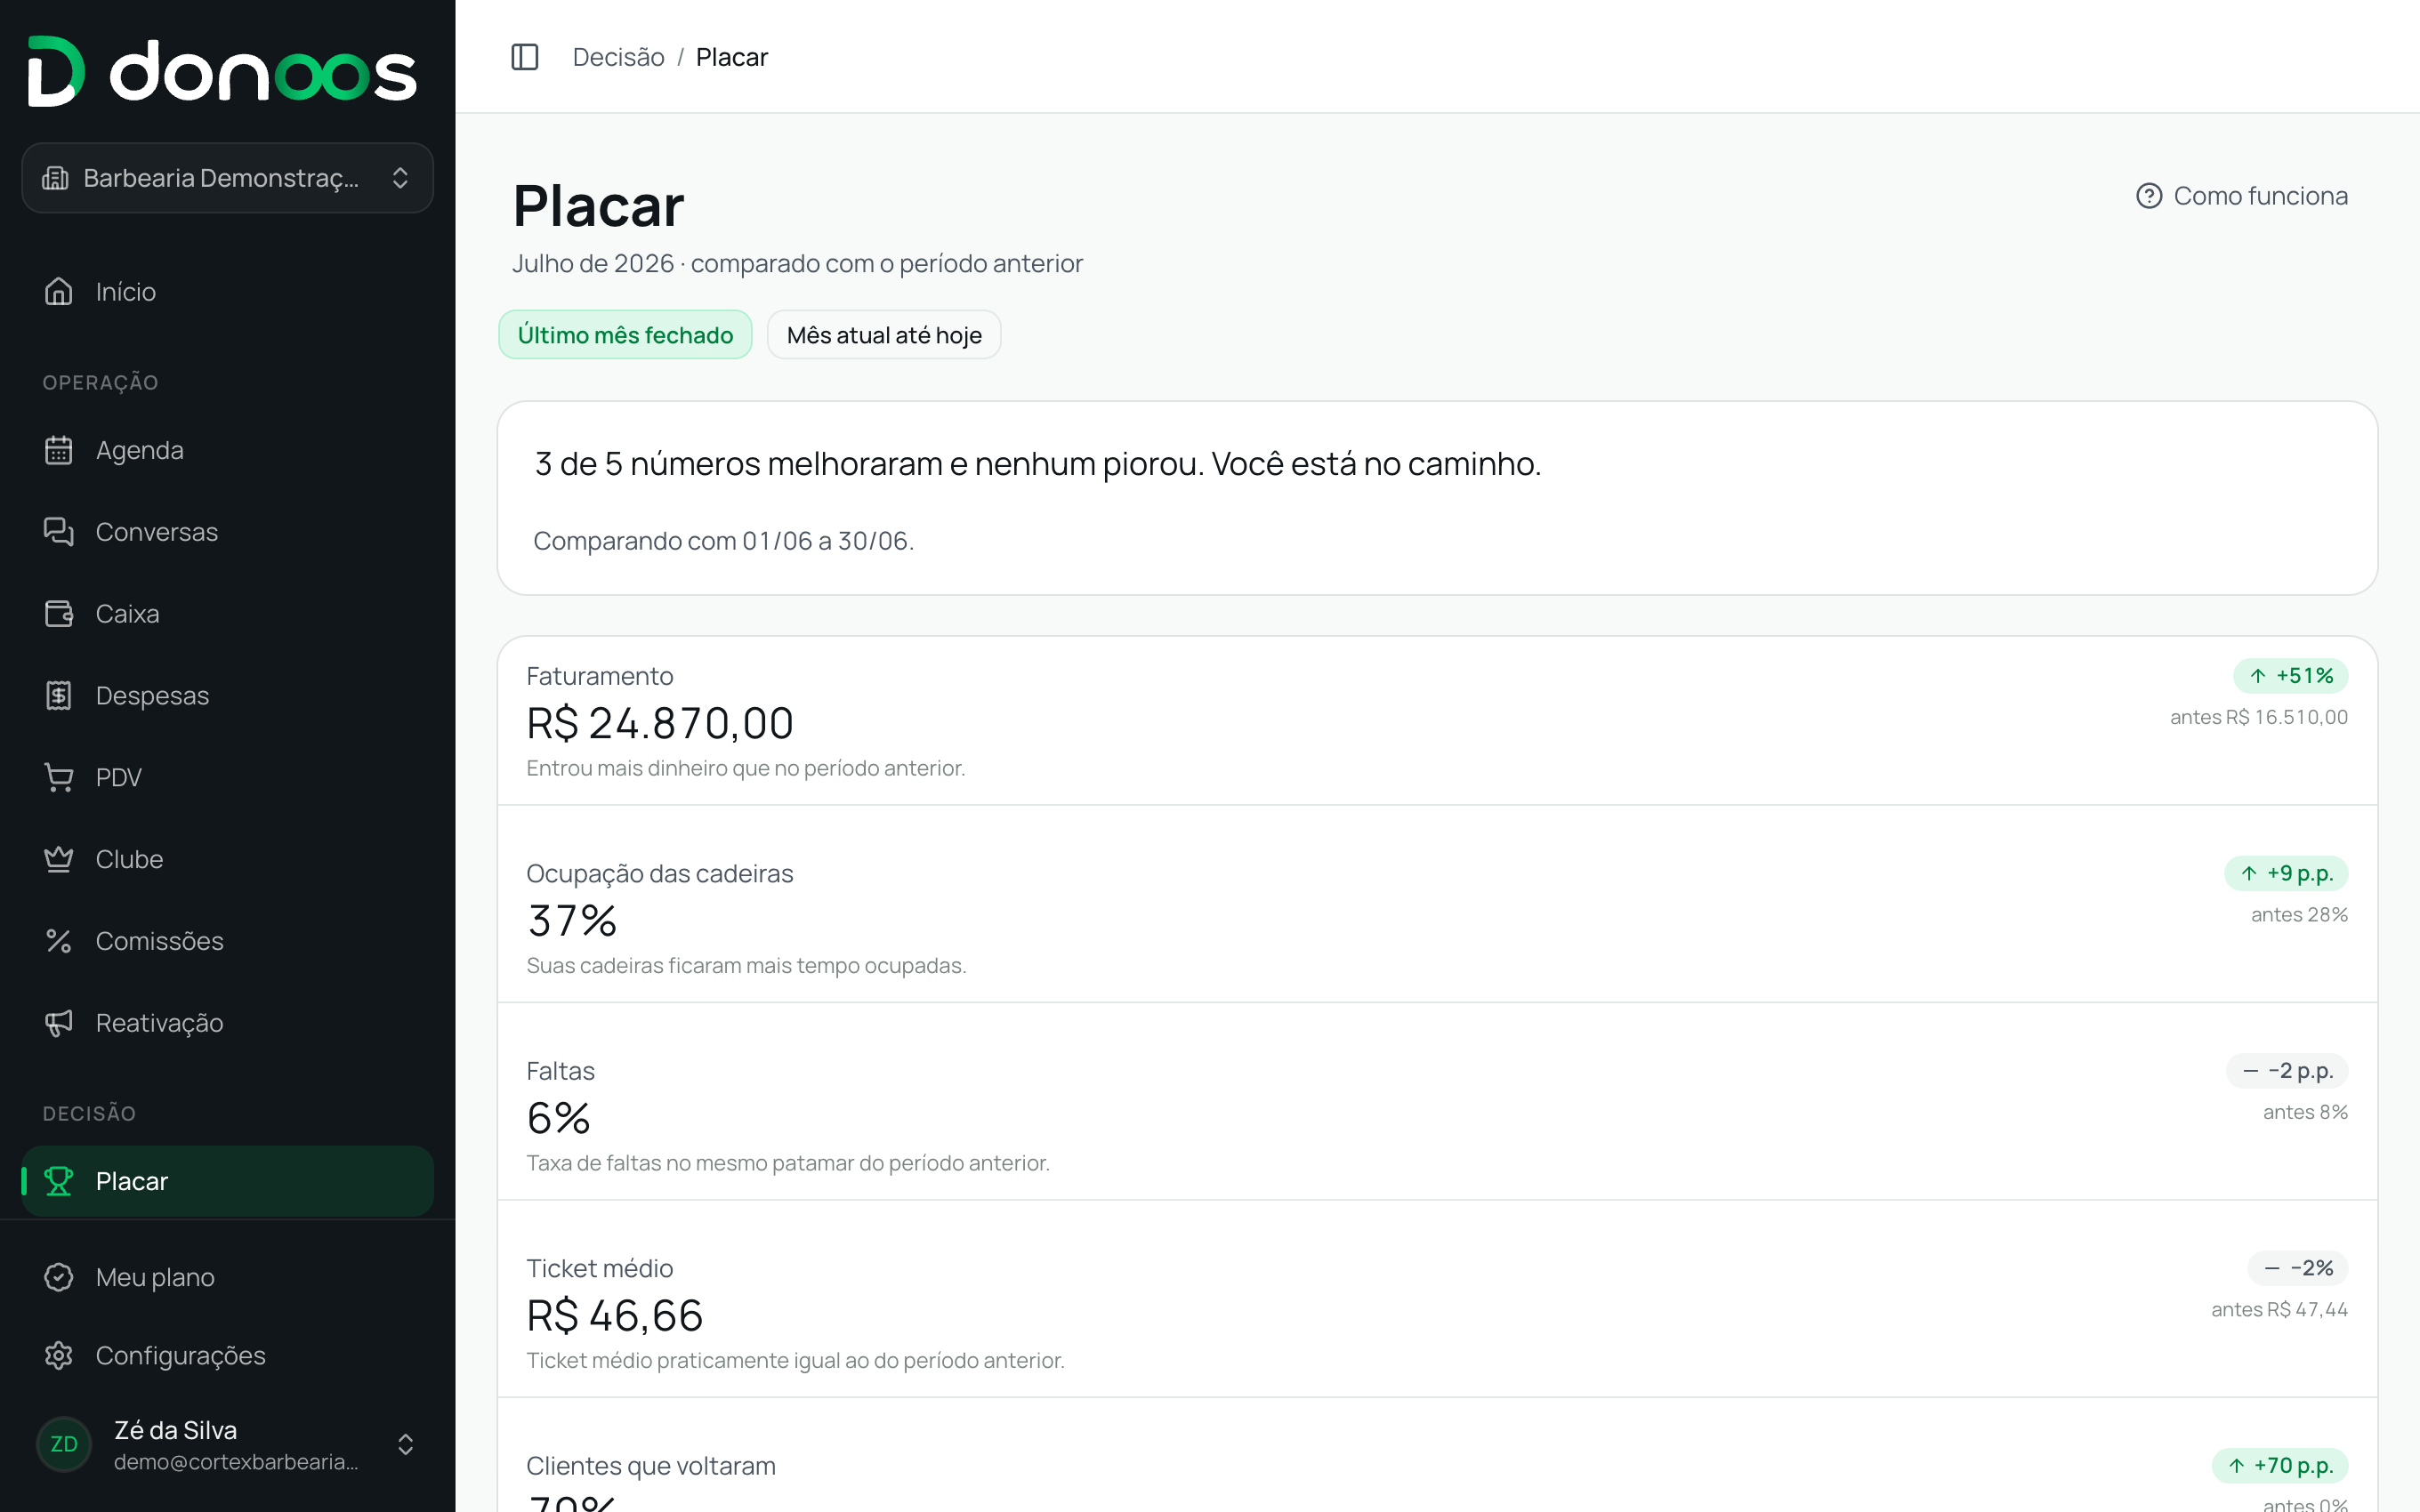Click the Configurações gear icon

click(59, 1355)
